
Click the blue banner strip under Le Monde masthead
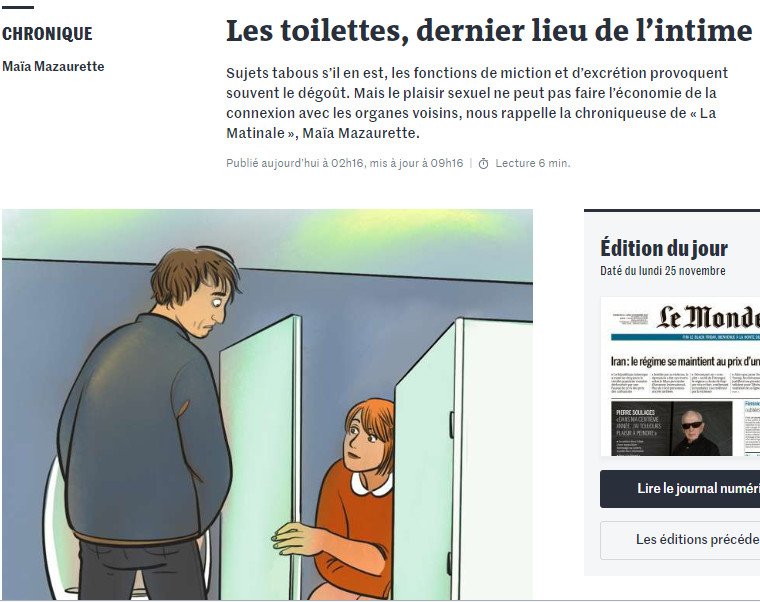click(x=685, y=337)
